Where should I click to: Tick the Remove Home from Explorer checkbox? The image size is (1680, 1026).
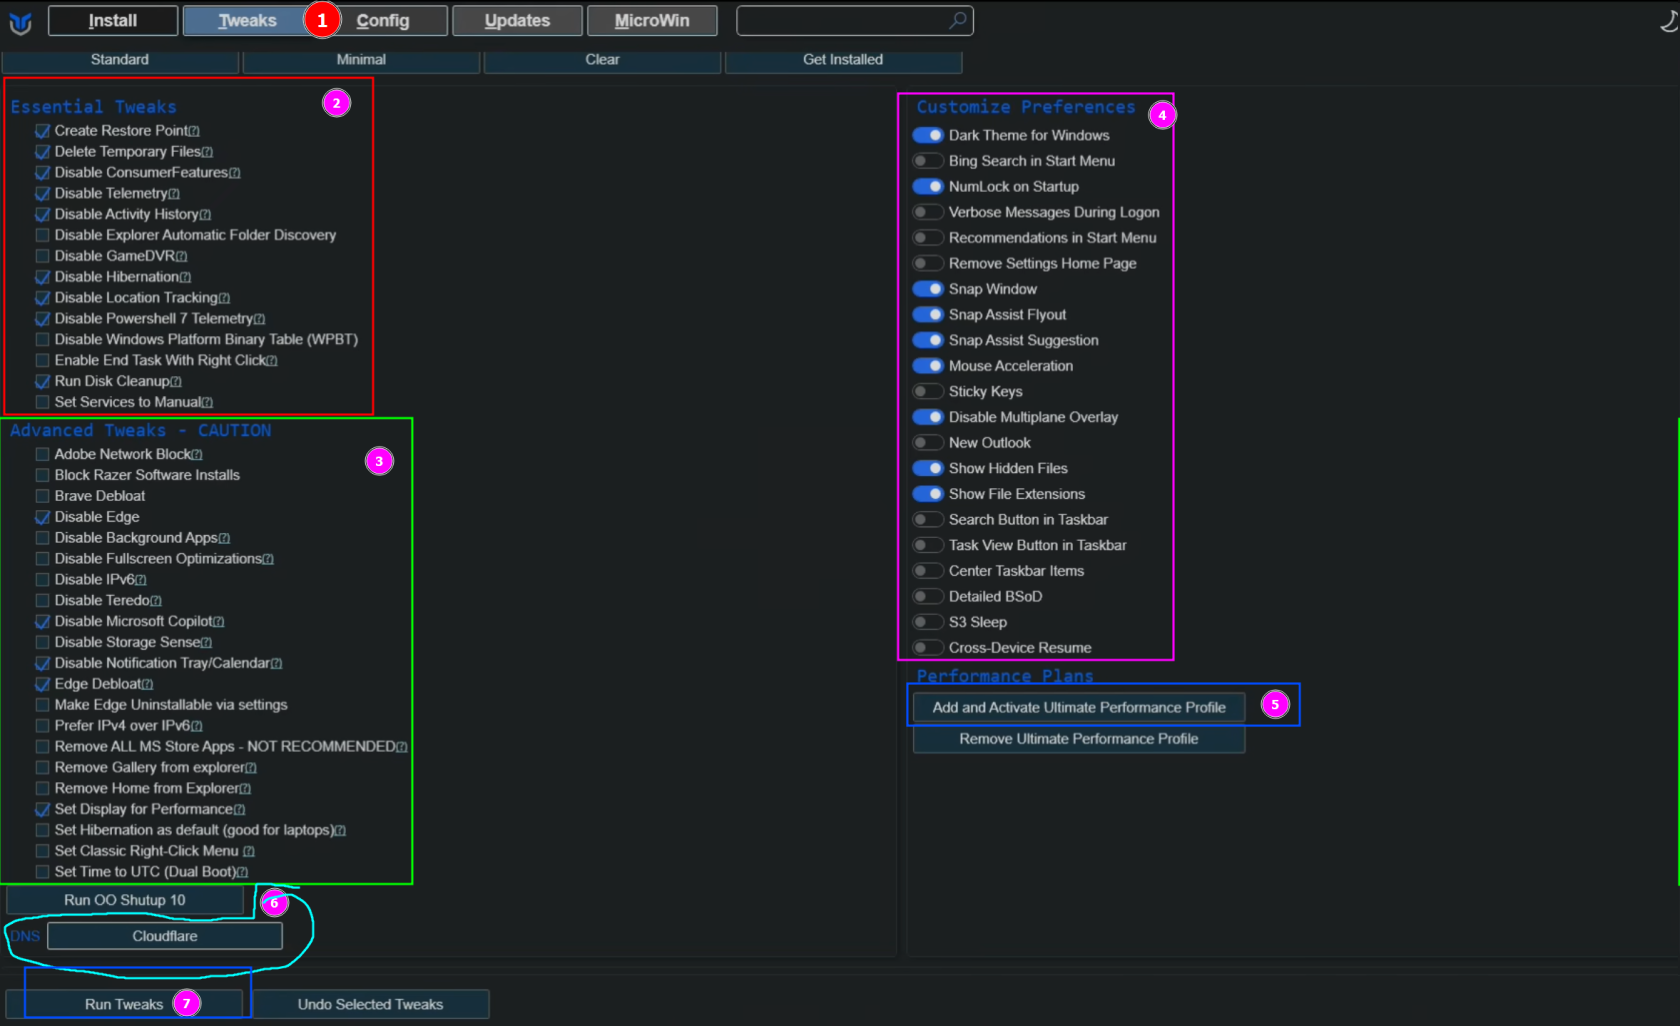[x=42, y=788]
